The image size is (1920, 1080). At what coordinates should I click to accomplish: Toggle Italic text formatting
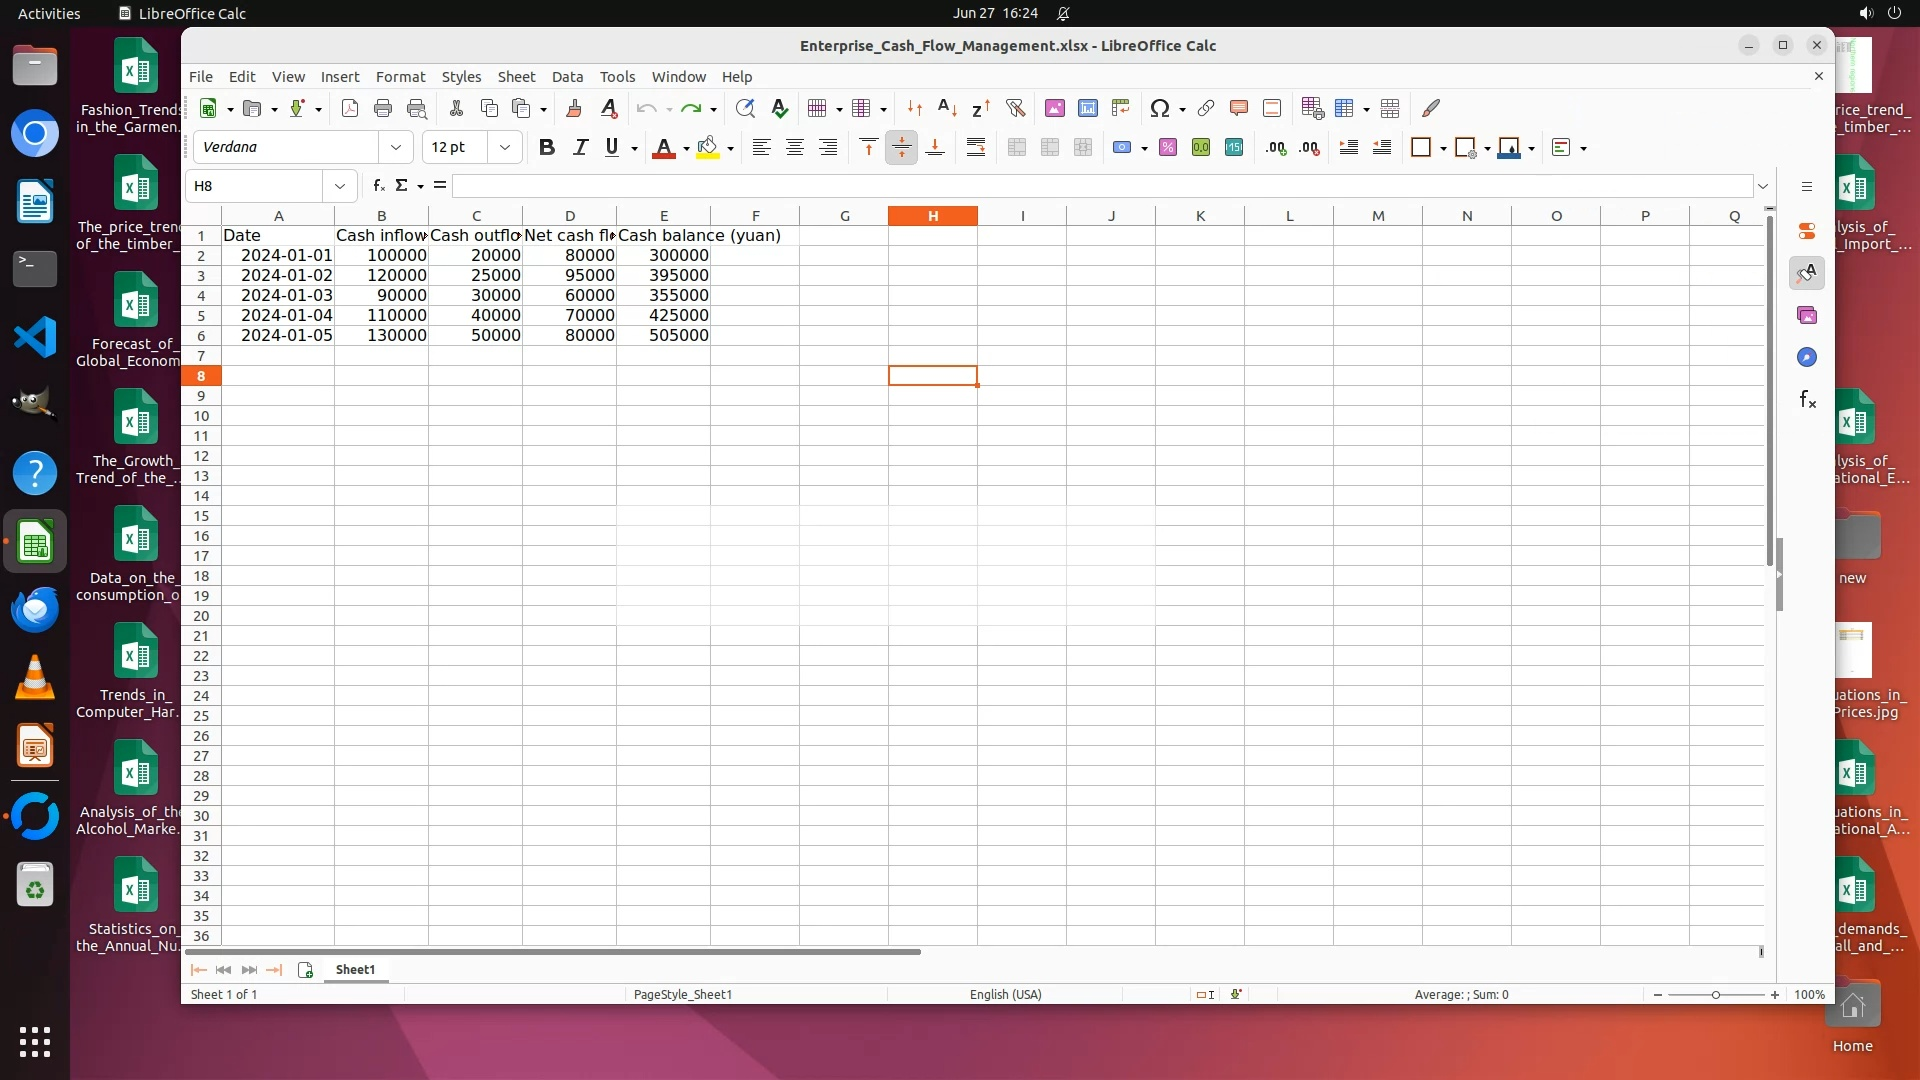[x=580, y=147]
